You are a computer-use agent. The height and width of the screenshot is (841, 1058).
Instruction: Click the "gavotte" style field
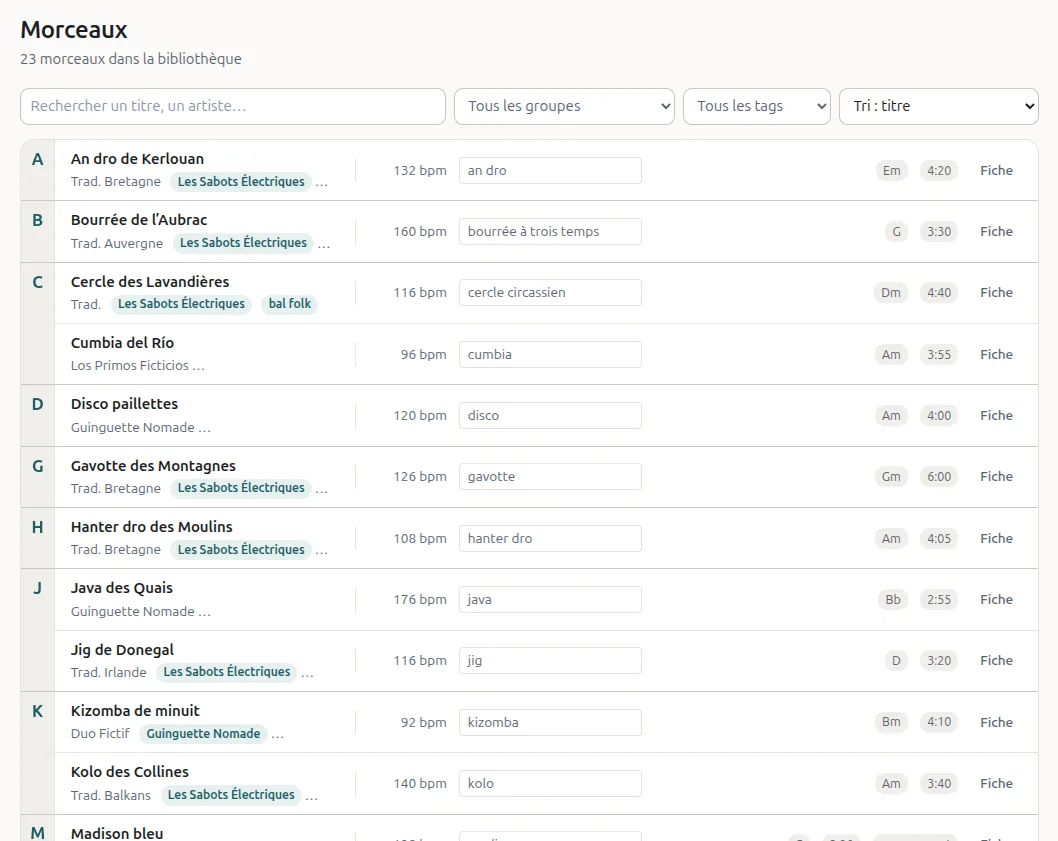[x=550, y=477]
